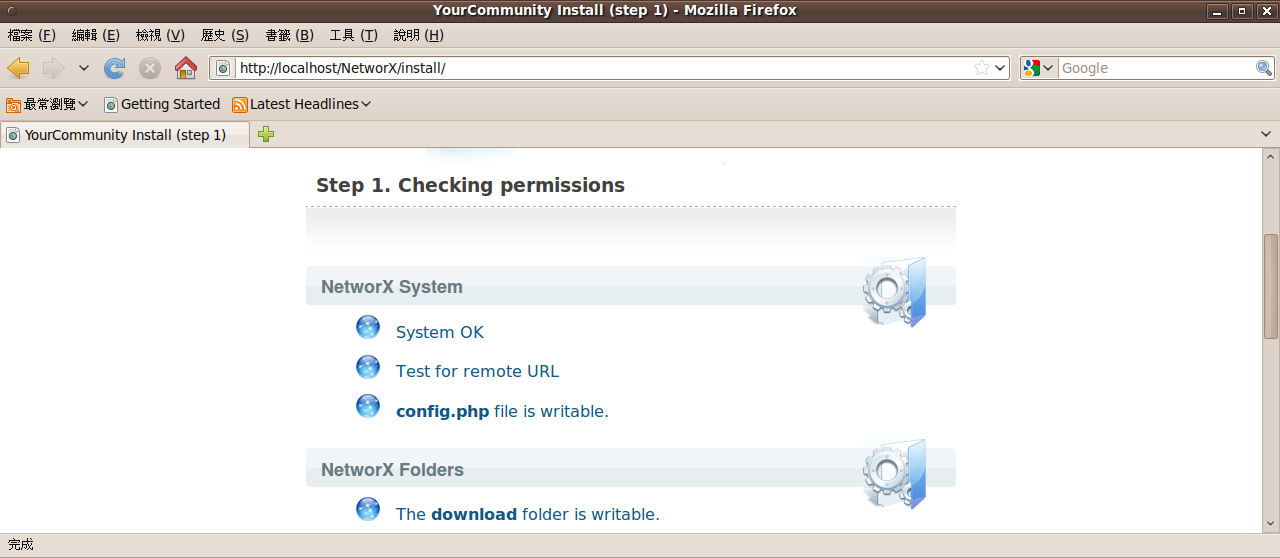This screenshot has height=558, width=1280.
Task: Click the 'Step 1. Checking permissions' heading
Action: coord(470,185)
